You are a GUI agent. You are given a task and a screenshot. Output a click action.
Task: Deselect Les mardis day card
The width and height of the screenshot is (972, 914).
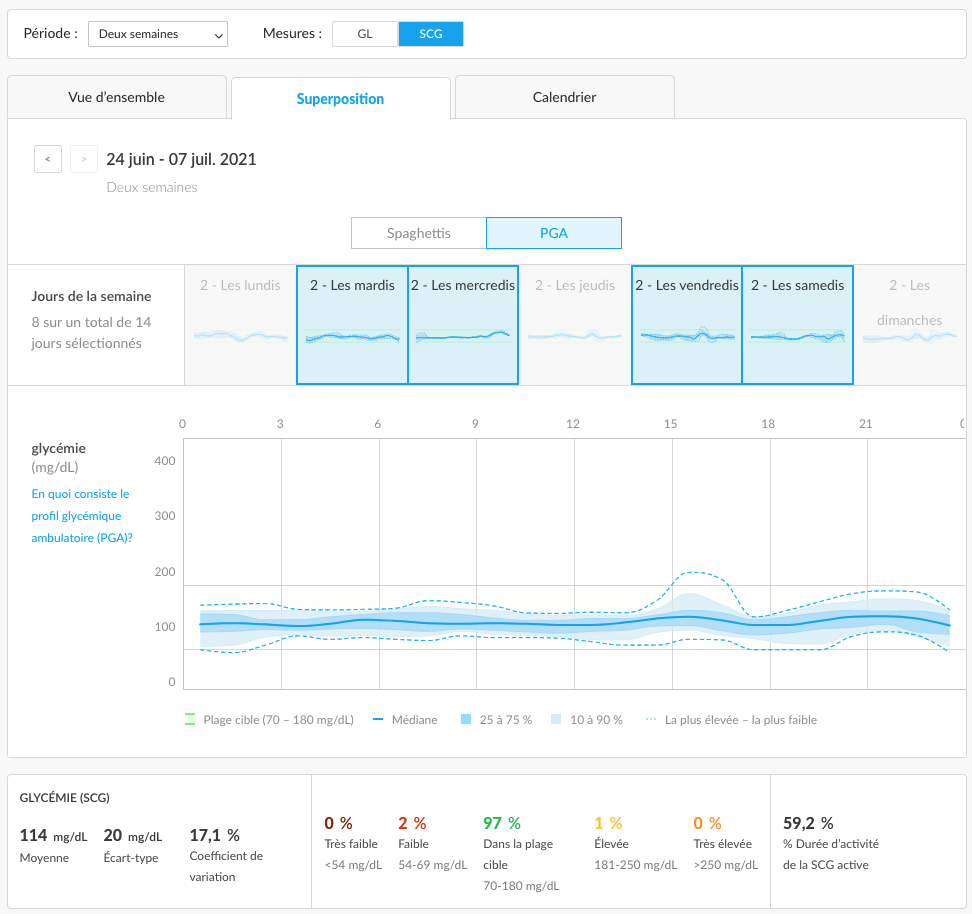tap(352, 325)
